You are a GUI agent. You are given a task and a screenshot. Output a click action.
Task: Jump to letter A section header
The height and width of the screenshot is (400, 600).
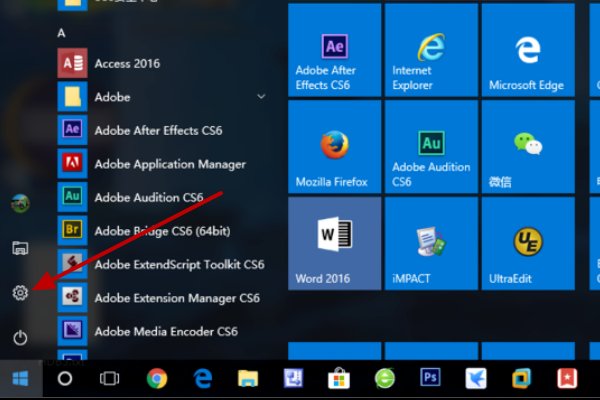pyautogui.click(x=62, y=33)
